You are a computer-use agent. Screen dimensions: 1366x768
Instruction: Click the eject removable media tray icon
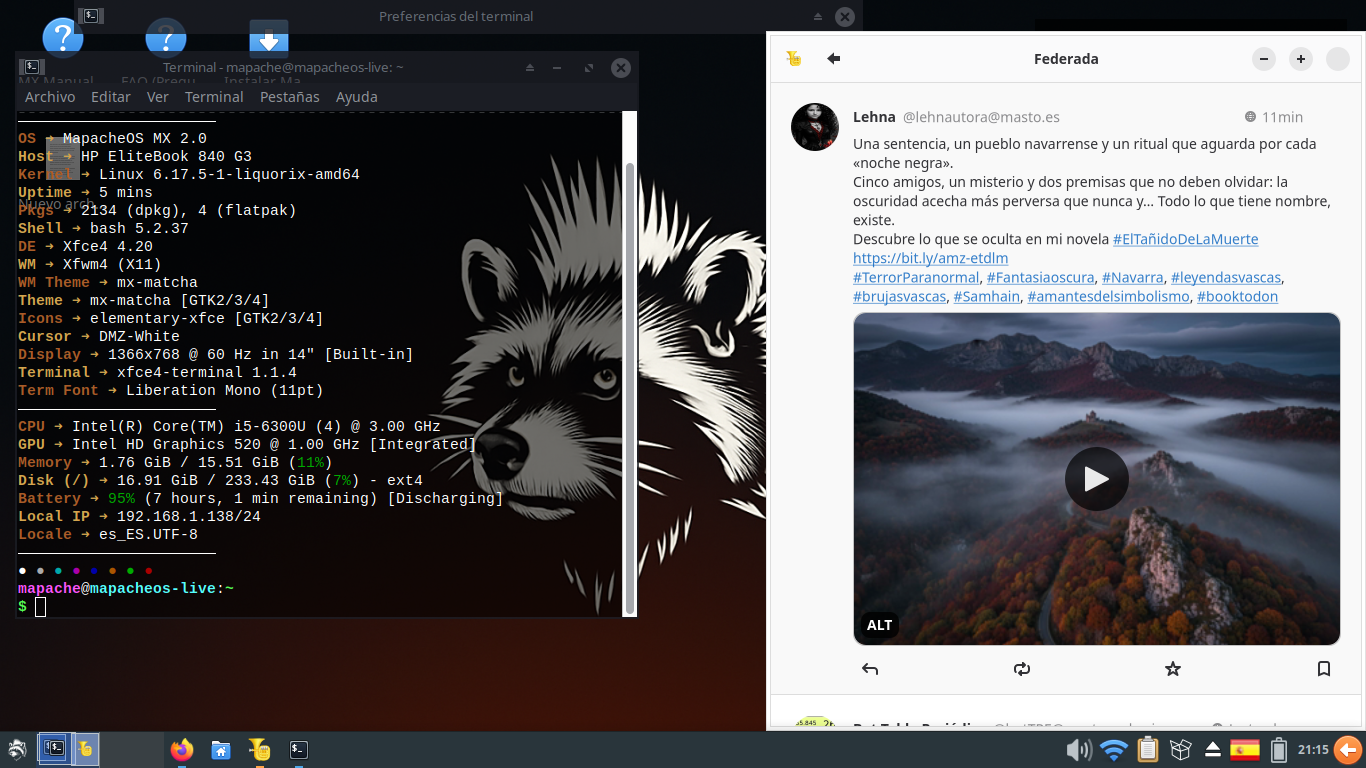pyautogui.click(x=1213, y=749)
